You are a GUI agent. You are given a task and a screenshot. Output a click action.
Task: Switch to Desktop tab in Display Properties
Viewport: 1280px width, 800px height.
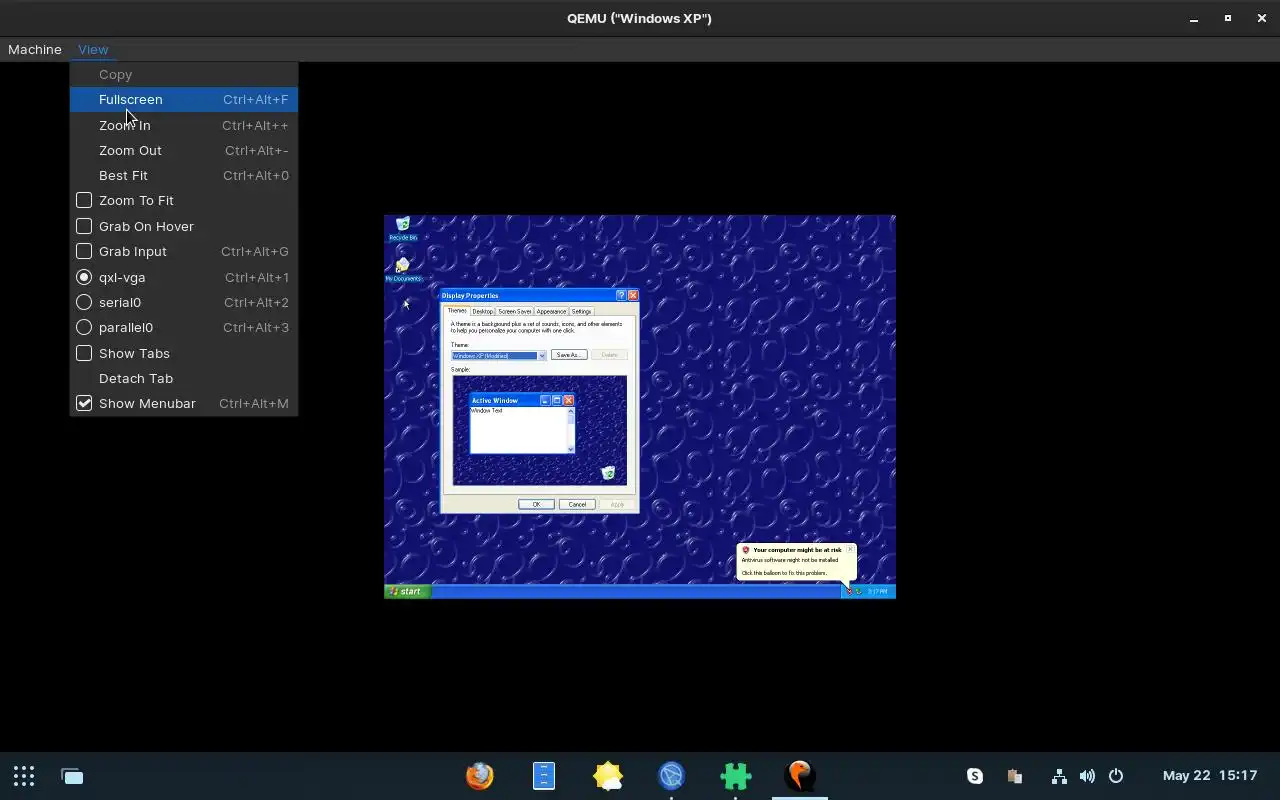(482, 311)
